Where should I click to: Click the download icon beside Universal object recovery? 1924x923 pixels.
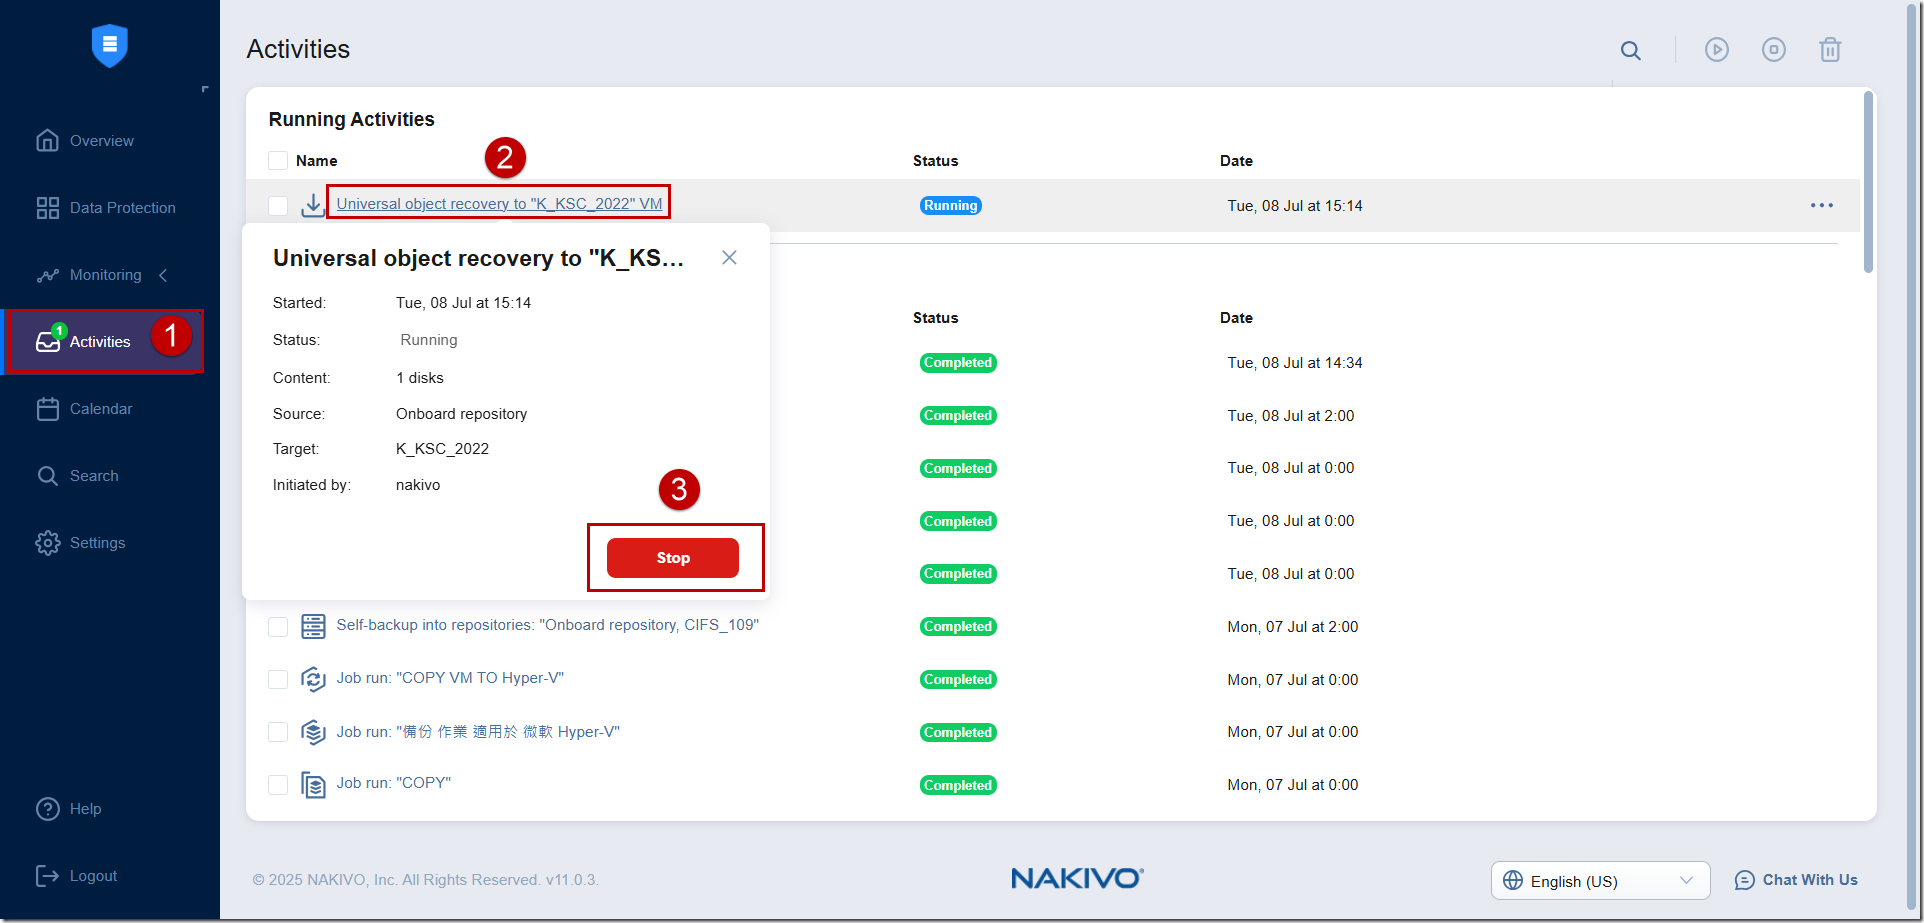coord(313,205)
